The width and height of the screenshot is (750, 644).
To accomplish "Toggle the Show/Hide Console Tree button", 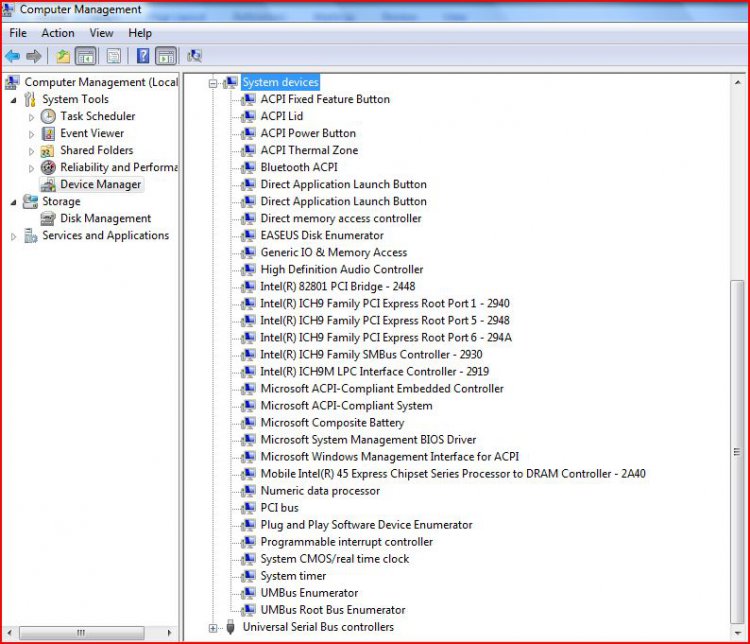I will pyautogui.click(x=86, y=56).
